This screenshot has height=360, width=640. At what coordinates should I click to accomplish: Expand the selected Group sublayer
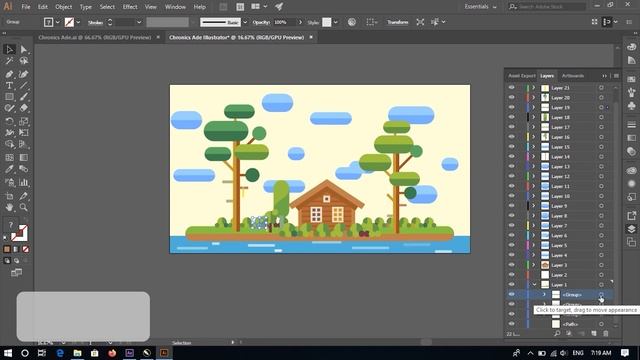(x=544, y=294)
